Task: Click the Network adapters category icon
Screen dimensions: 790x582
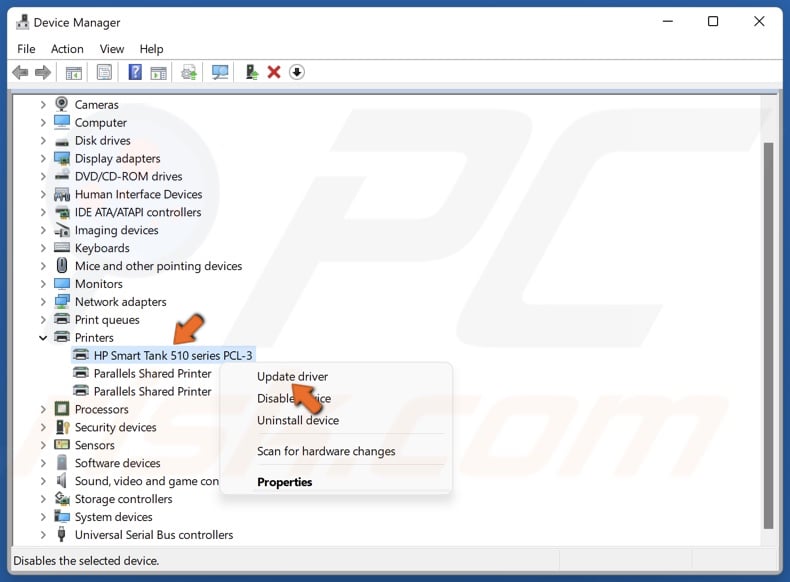Action: click(62, 301)
